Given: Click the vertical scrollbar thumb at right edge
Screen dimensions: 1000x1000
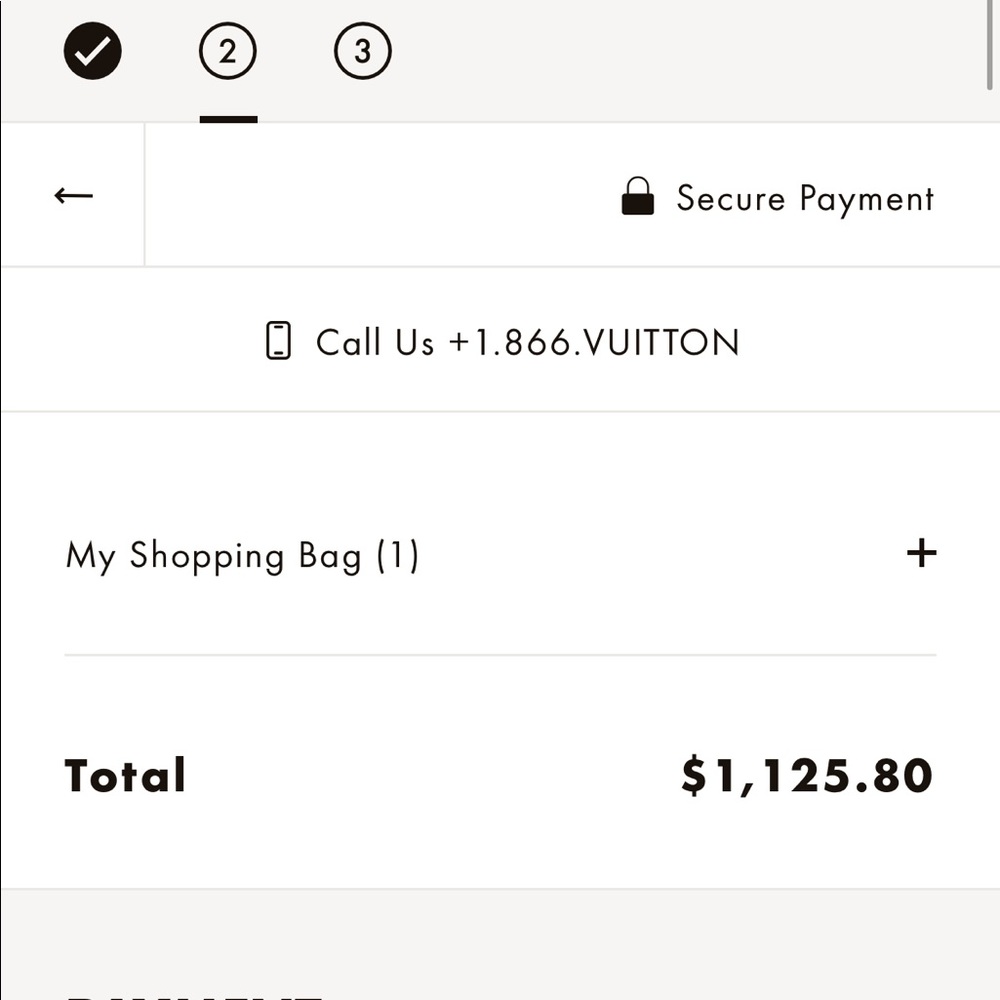Looking at the screenshot, I should 989,45.
